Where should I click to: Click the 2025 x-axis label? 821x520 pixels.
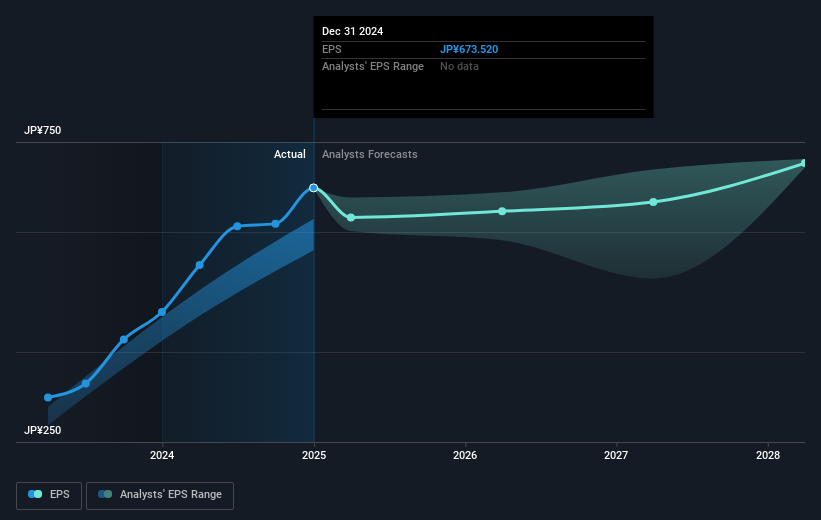[314, 455]
